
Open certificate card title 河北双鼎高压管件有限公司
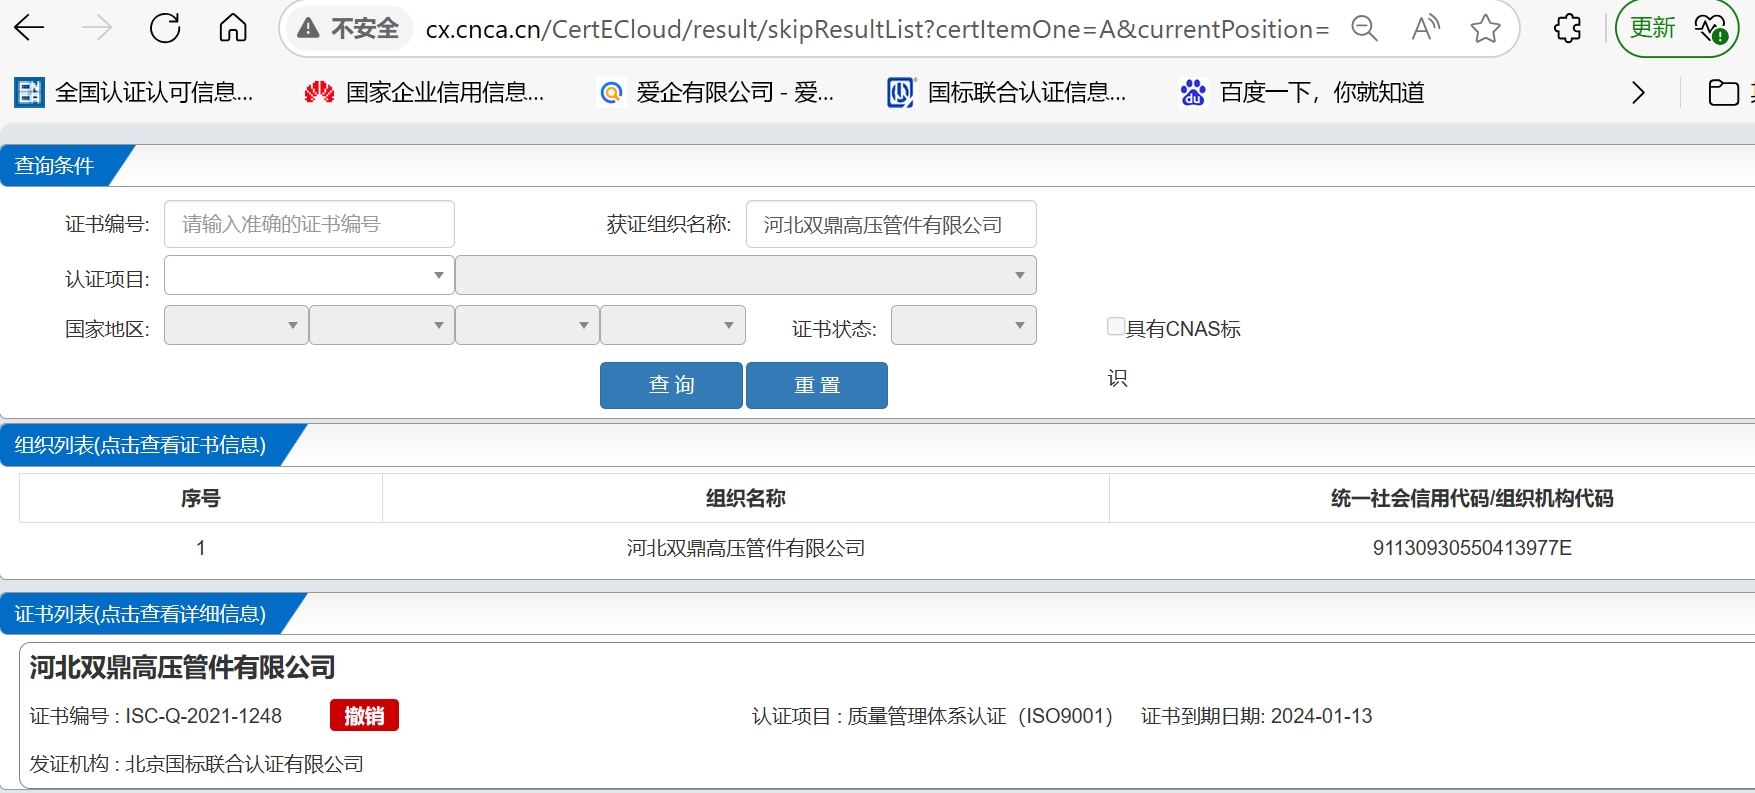(x=182, y=667)
